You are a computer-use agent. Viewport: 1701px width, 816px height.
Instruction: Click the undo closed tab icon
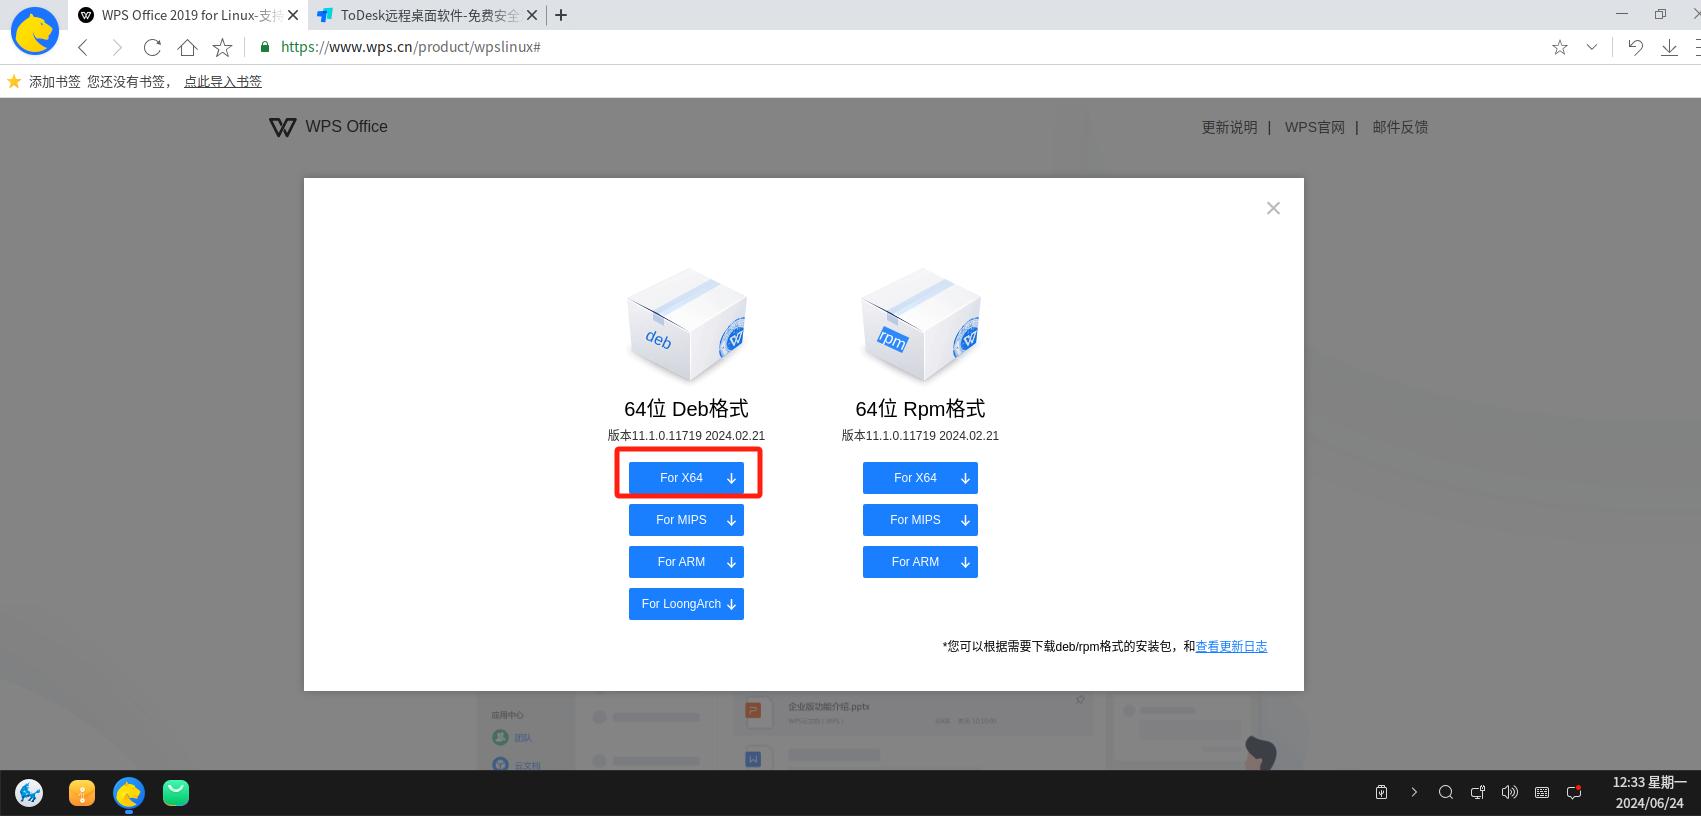(1635, 47)
